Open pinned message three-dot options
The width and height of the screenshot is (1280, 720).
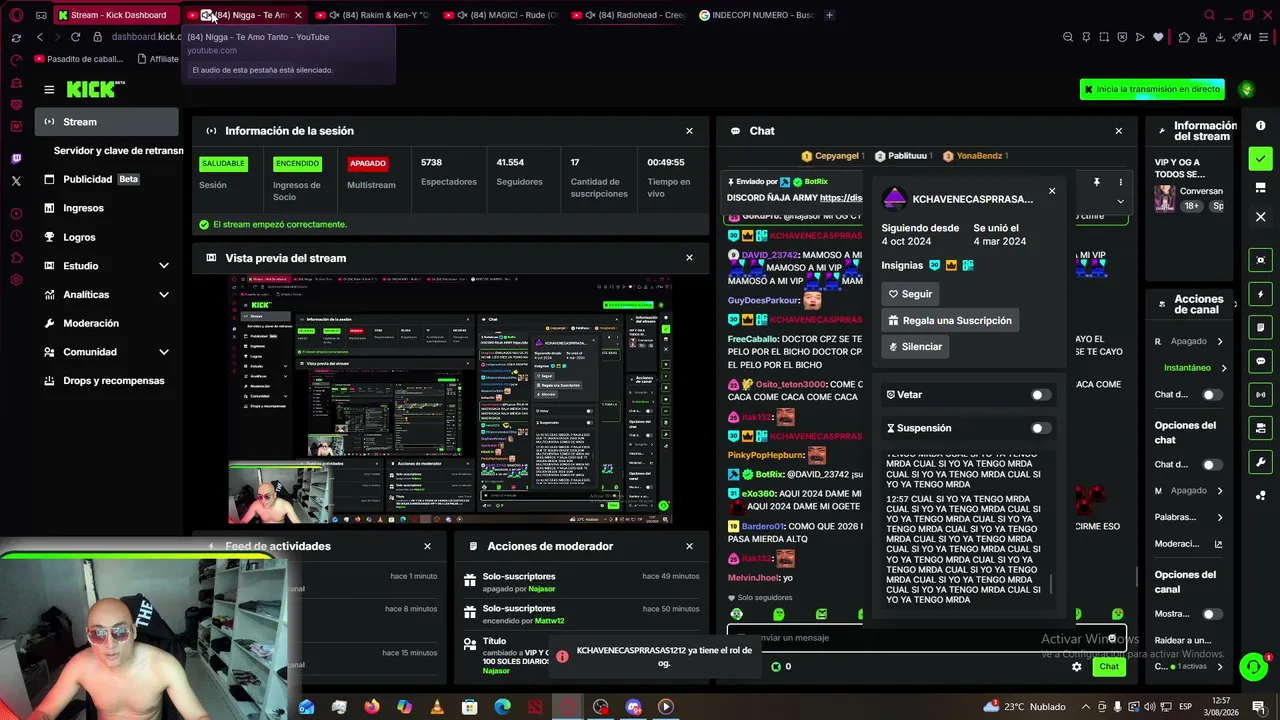click(1120, 182)
